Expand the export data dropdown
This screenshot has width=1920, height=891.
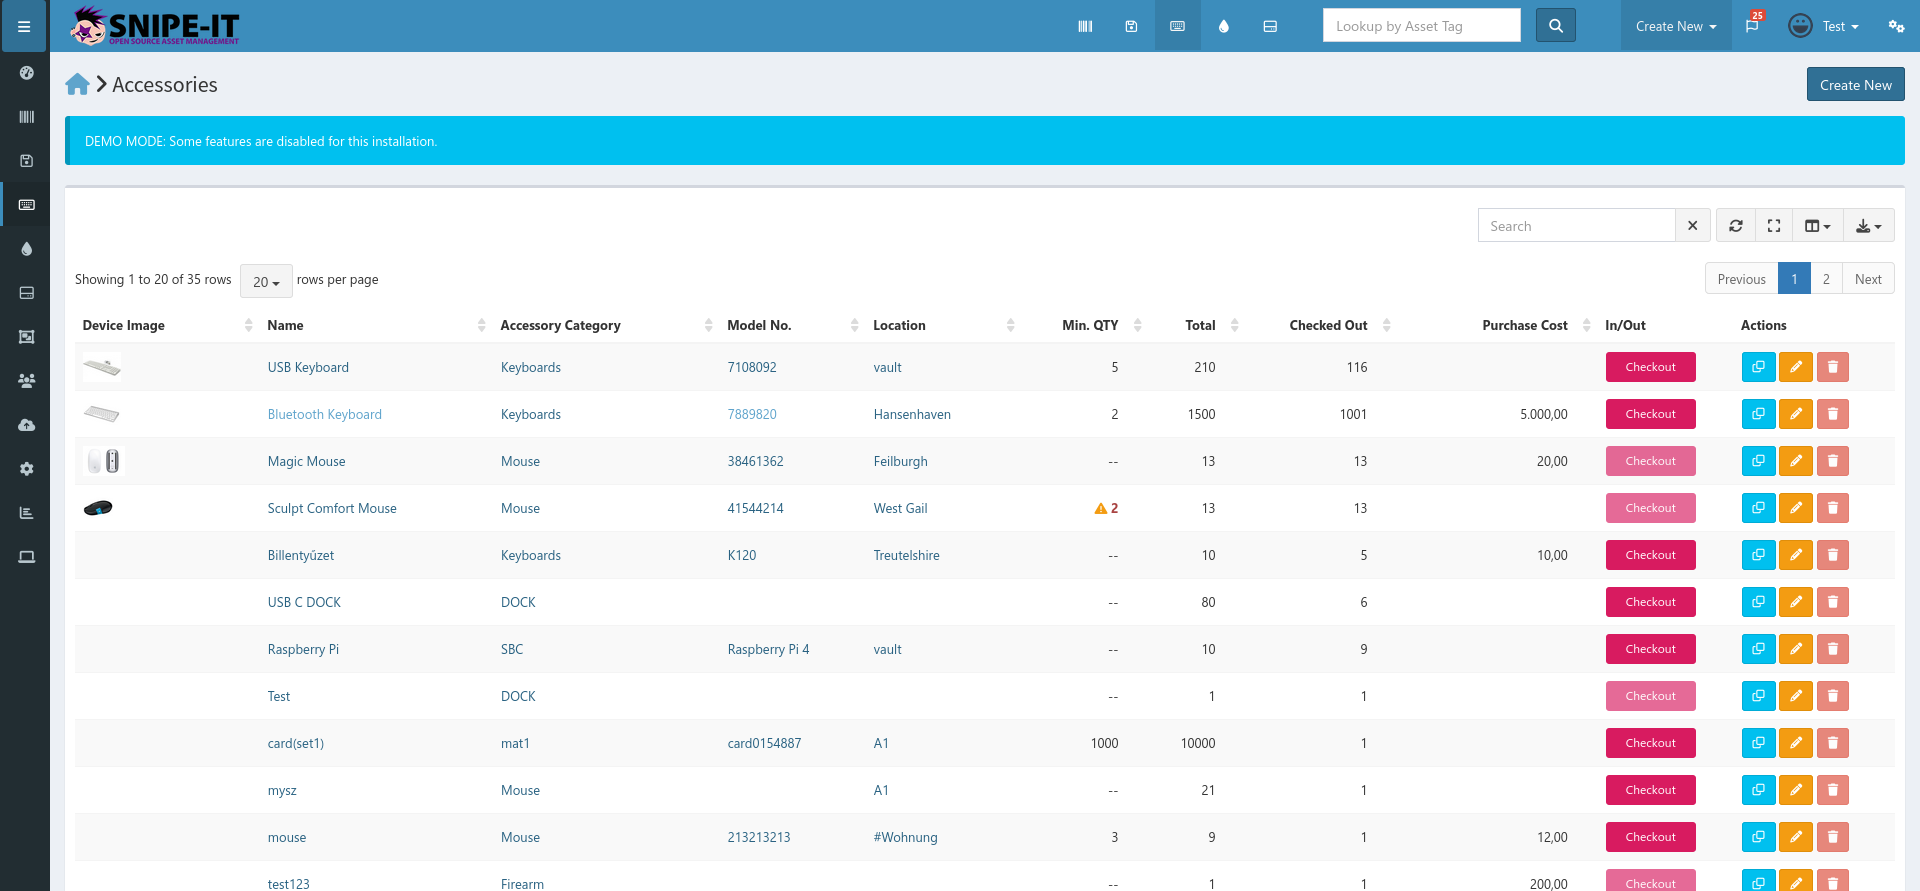pyautogui.click(x=1869, y=226)
